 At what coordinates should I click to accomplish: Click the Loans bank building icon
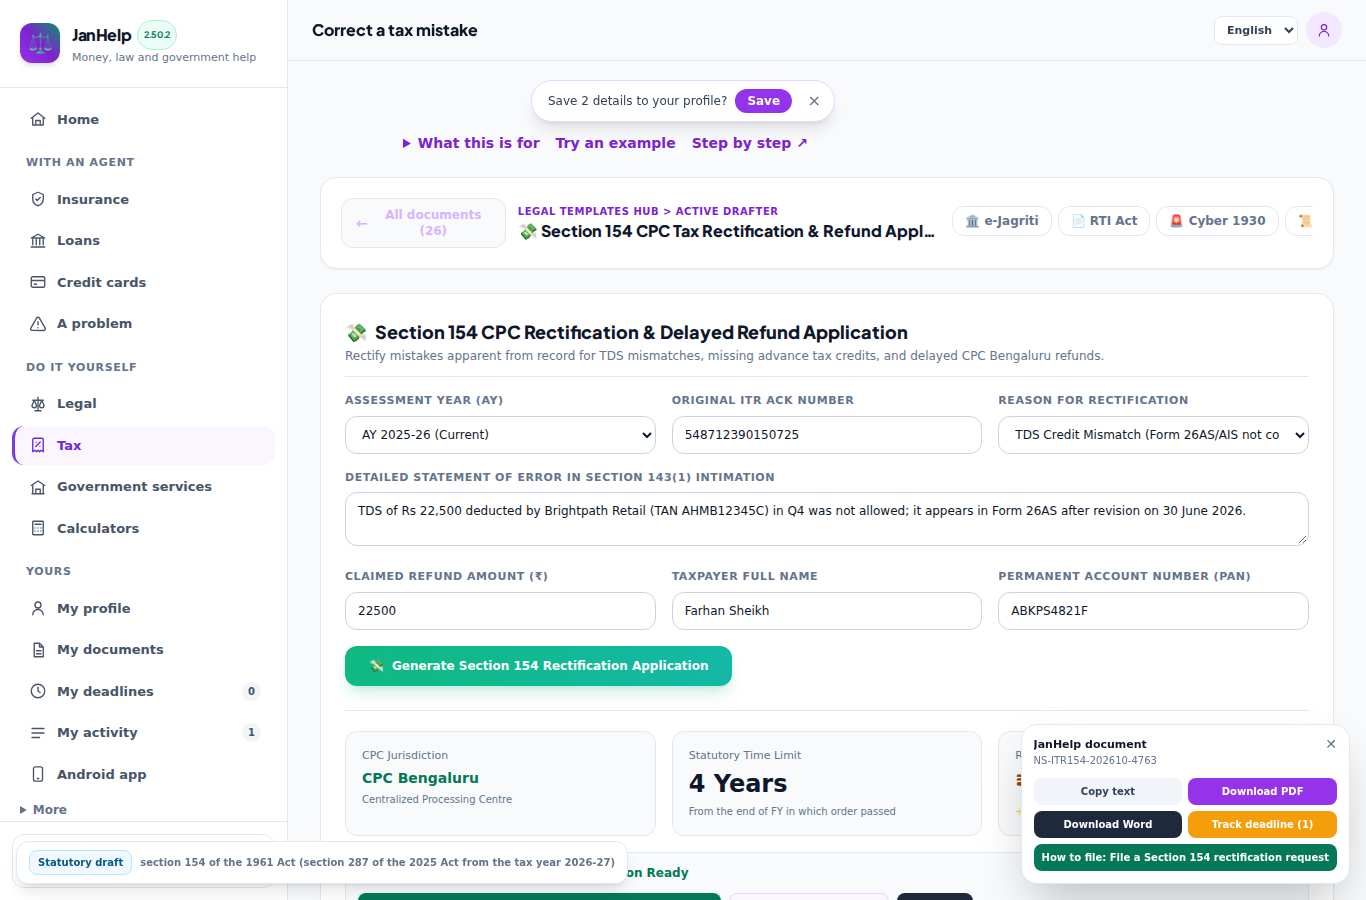(x=38, y=240)
